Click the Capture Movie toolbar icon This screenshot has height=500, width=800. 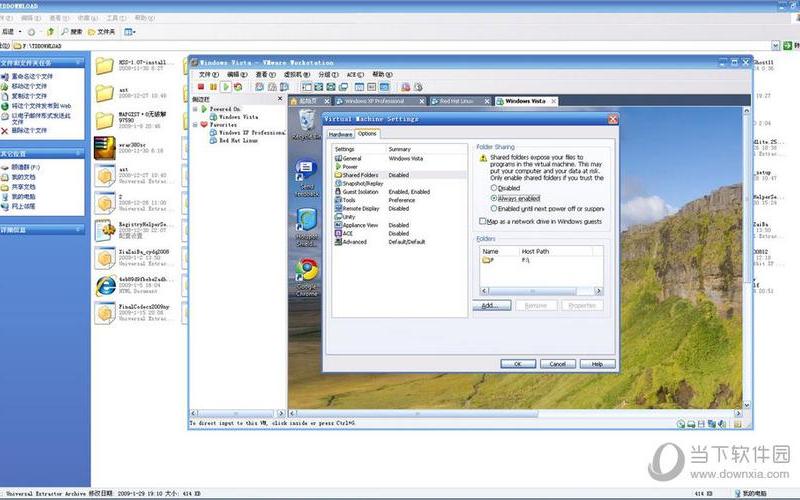click(406, 87)
